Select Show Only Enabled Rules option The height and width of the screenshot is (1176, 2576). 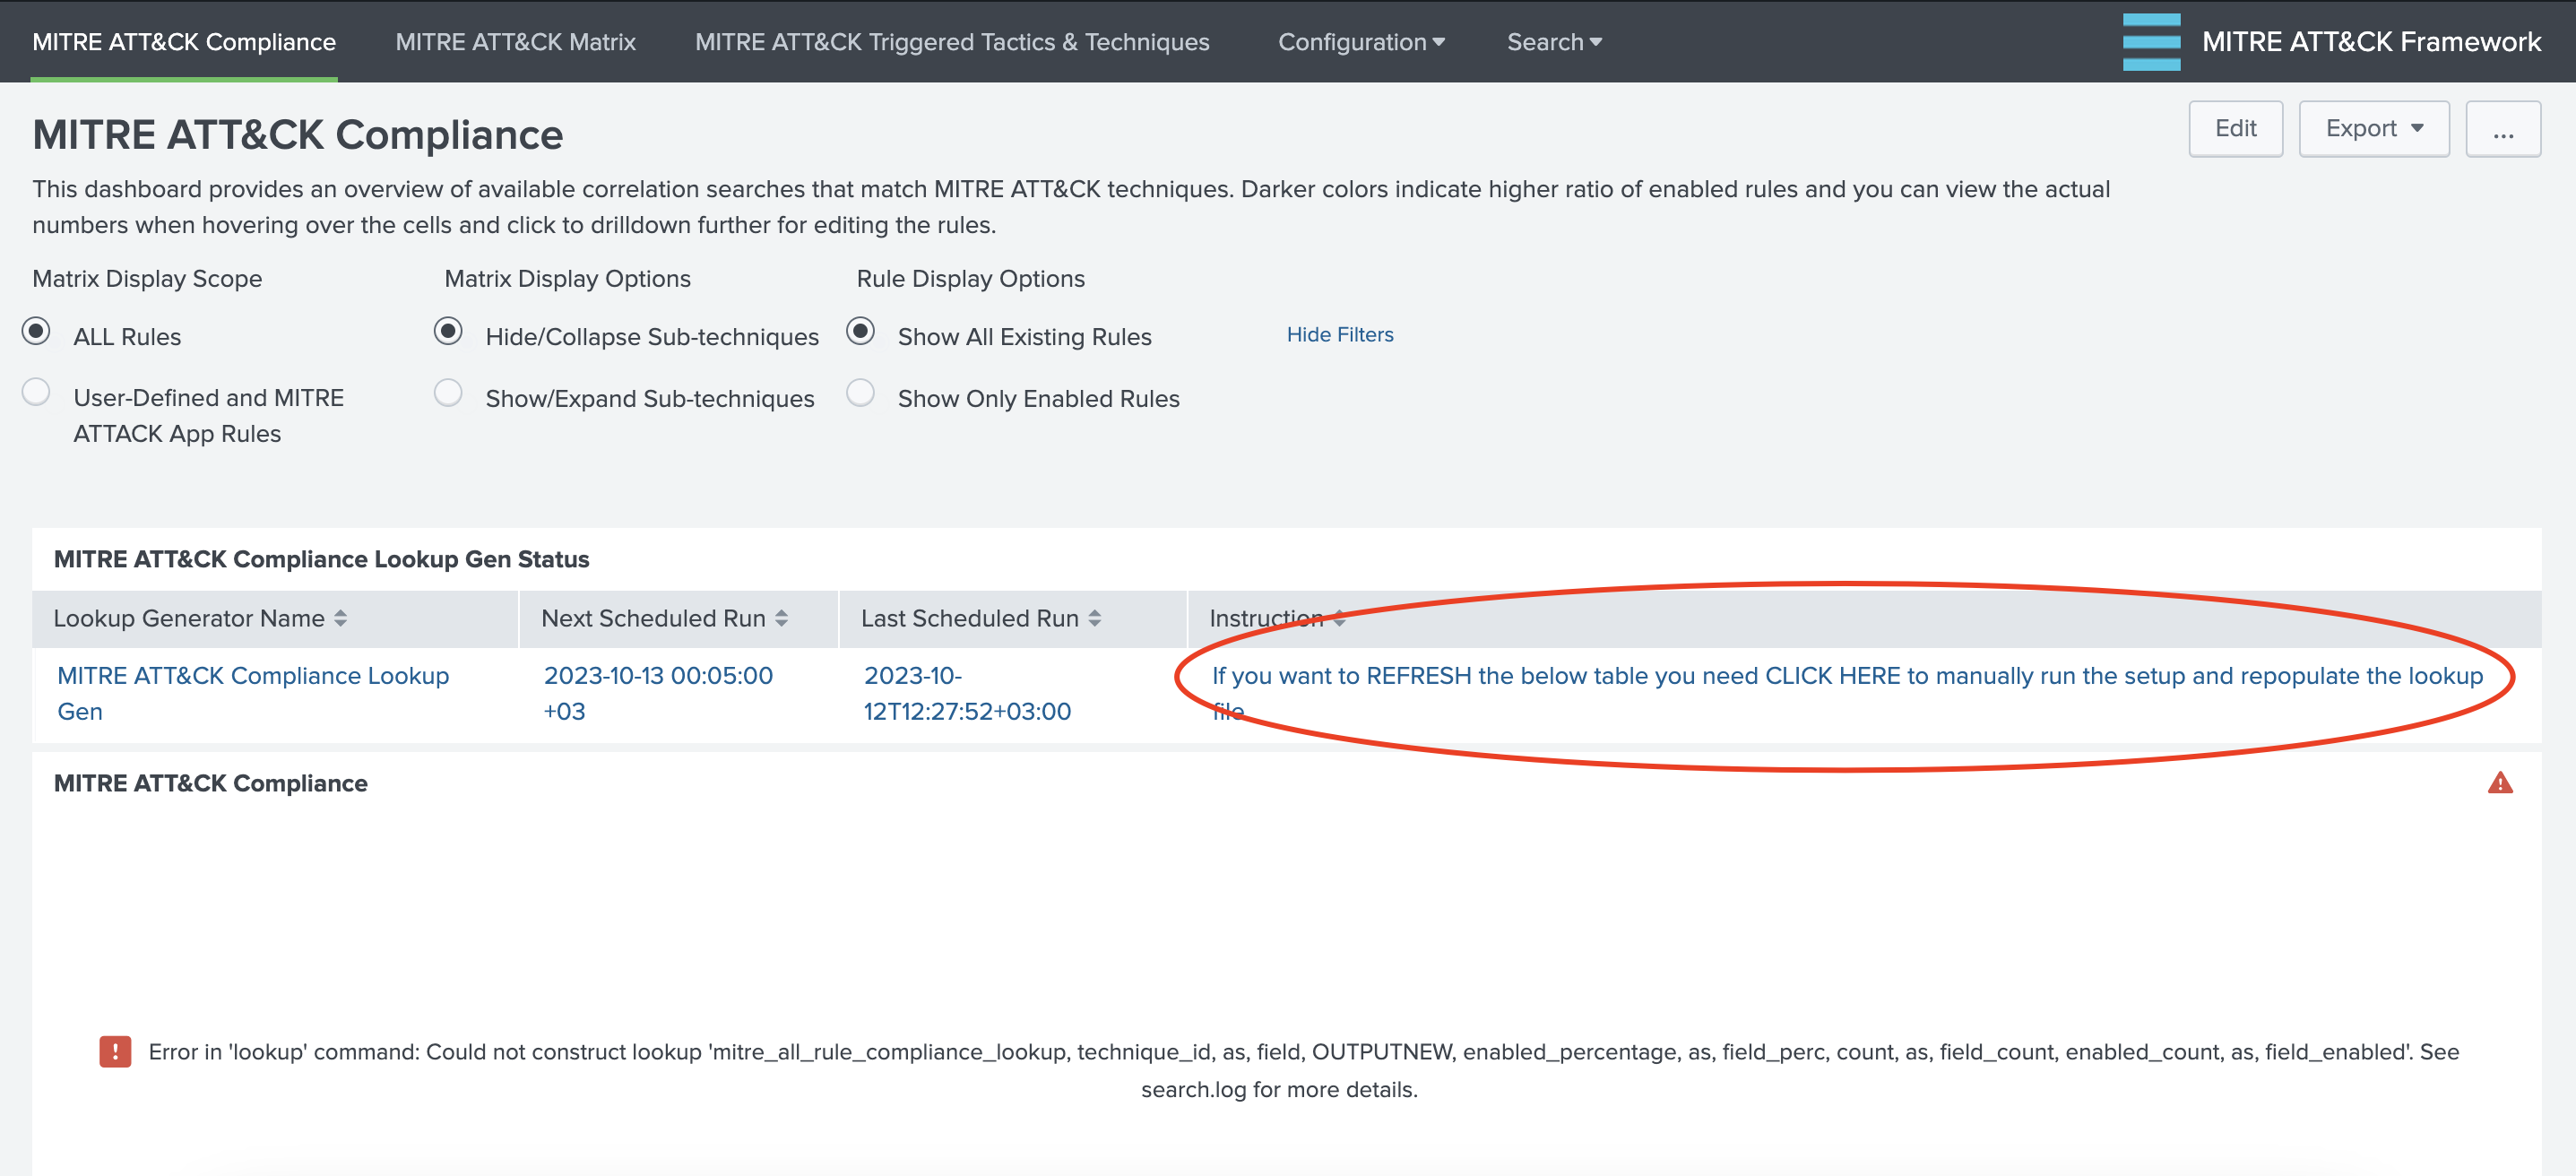point(860,393)
